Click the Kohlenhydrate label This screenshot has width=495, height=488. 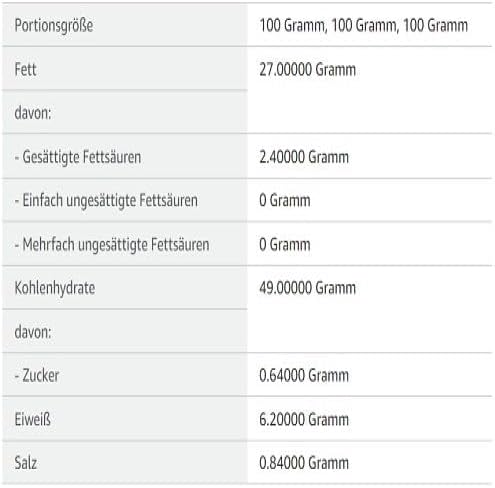(x=55, y=288)
